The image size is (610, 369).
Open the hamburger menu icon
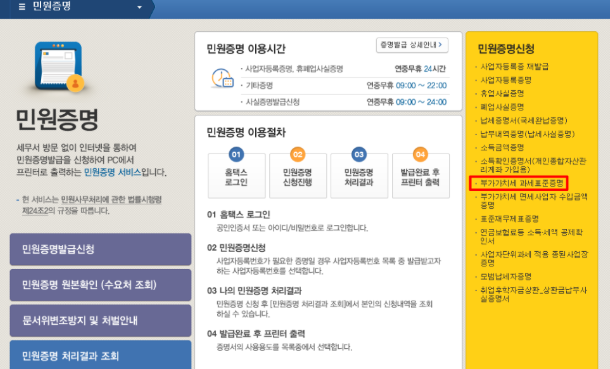click(x=22, y=7)
